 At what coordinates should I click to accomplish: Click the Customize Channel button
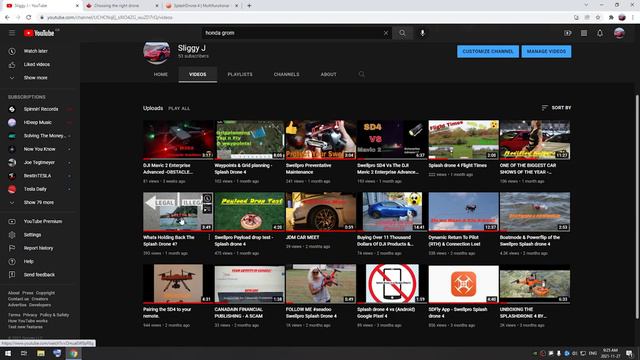(x=488, y=51)
